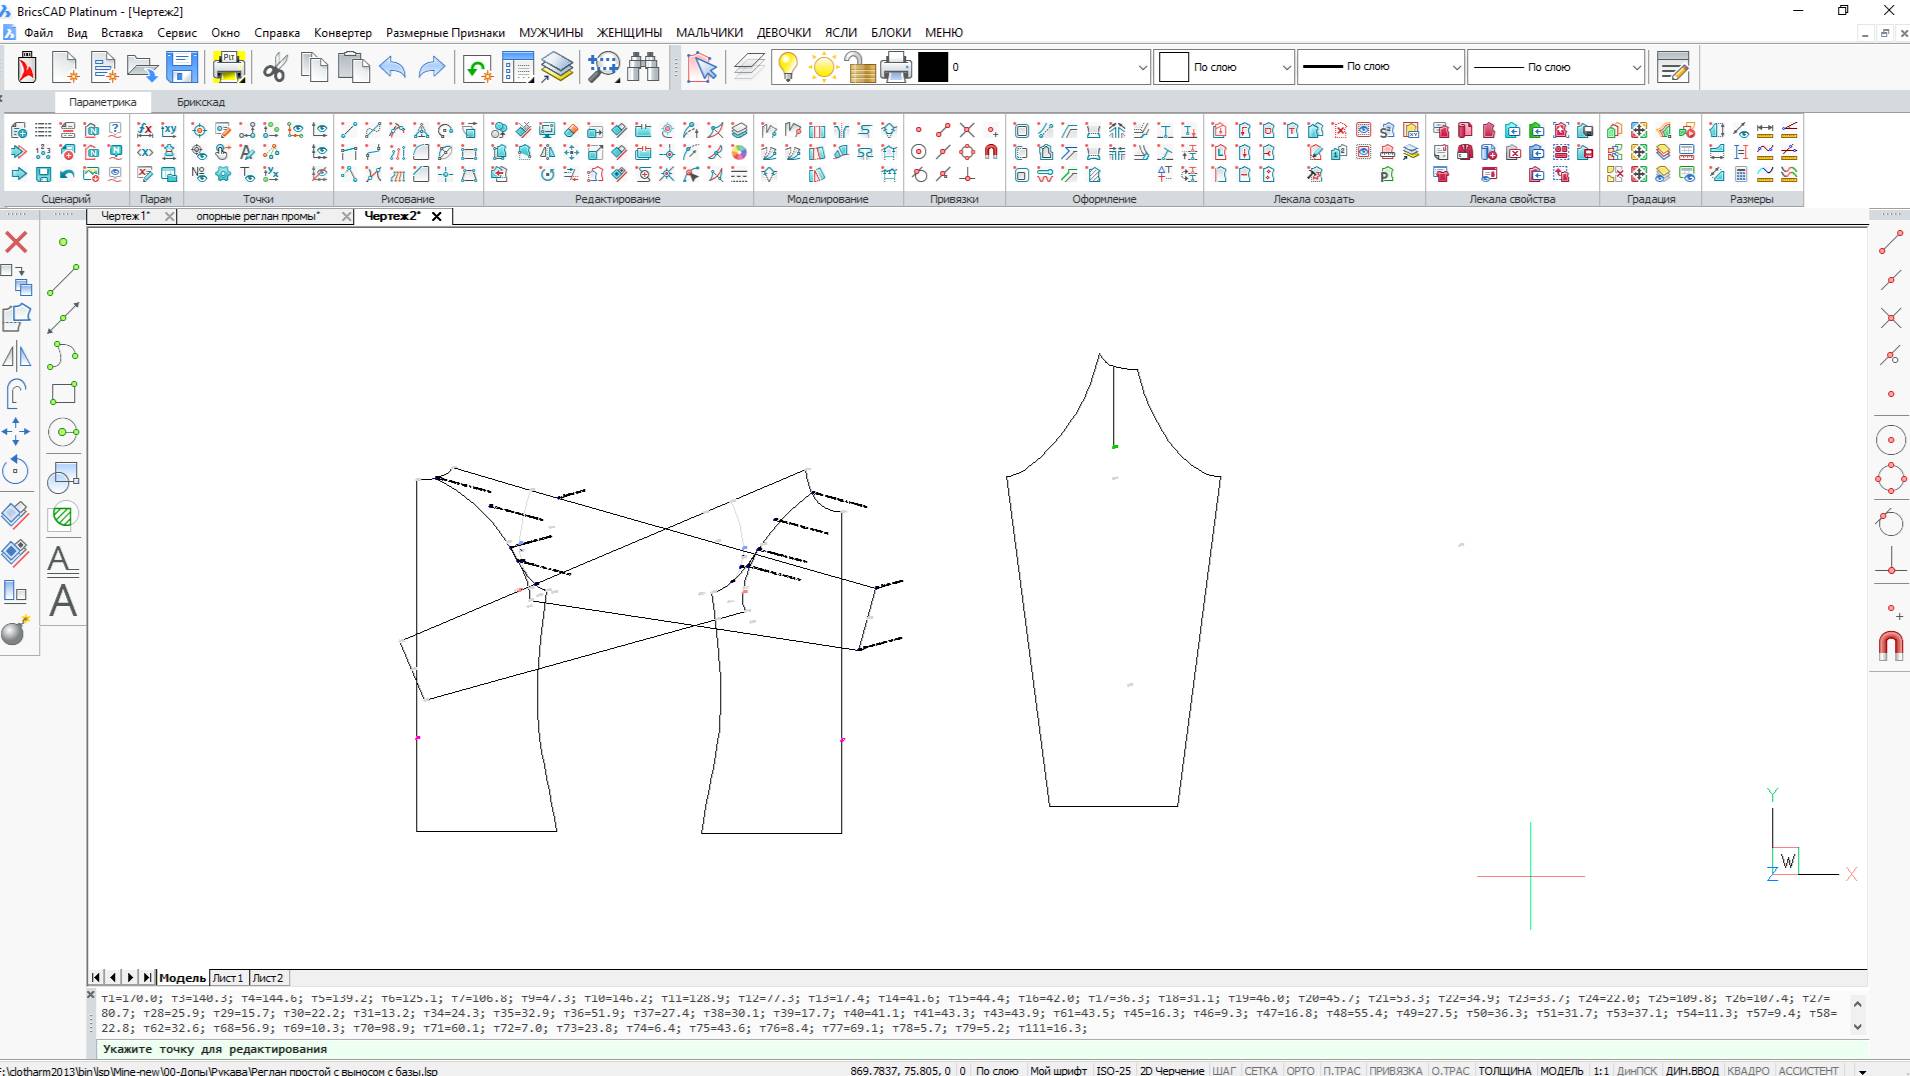Open the Properties panel icon
1910x1076 pixels.
pos(518,67)
